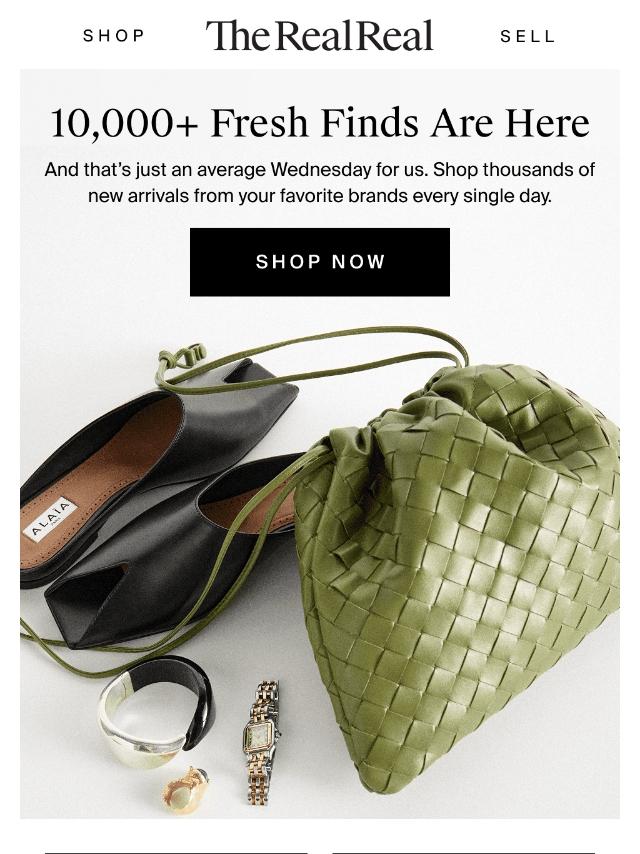Click the Alaïa label on the insole
Image resolution: width=640 pixels, height=854 pixels.
pyautogui.click(x=50, y=520)
